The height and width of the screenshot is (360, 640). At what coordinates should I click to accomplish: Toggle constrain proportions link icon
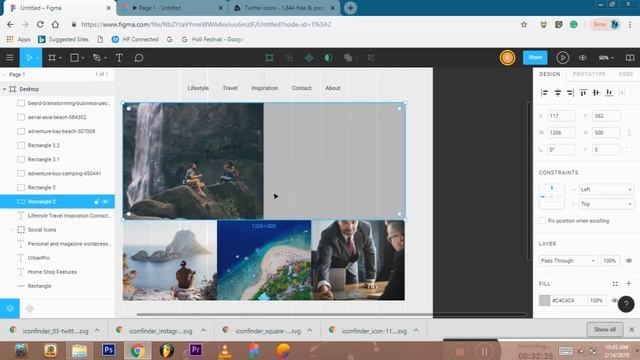click(629, 133)
